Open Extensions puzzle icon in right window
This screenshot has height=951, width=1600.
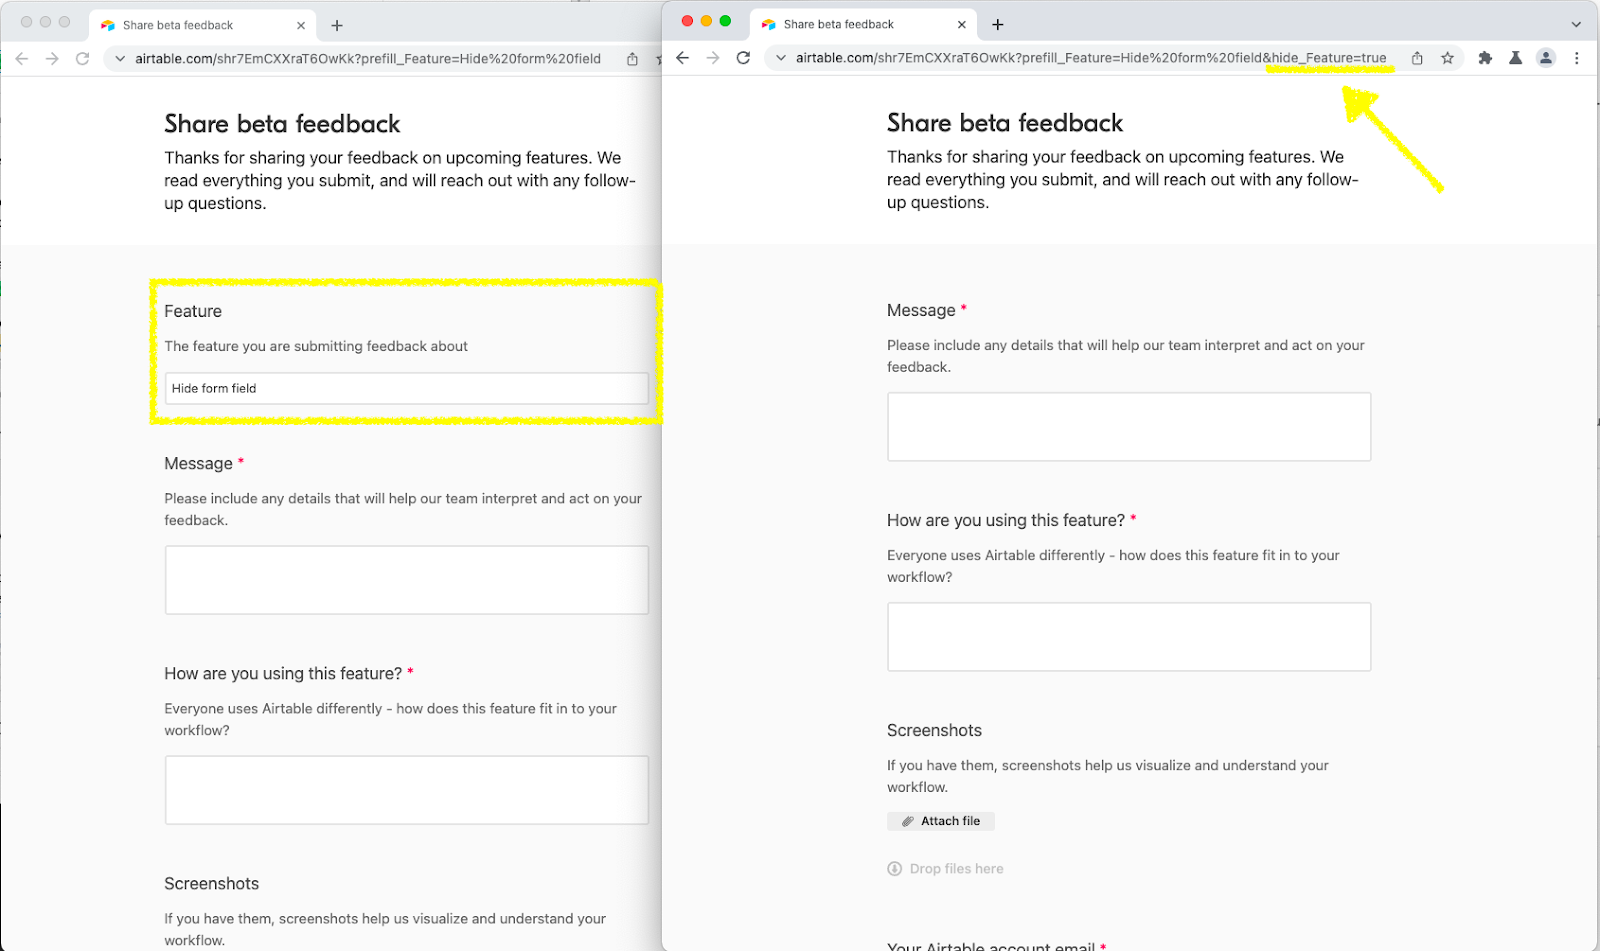[1485, 58]
